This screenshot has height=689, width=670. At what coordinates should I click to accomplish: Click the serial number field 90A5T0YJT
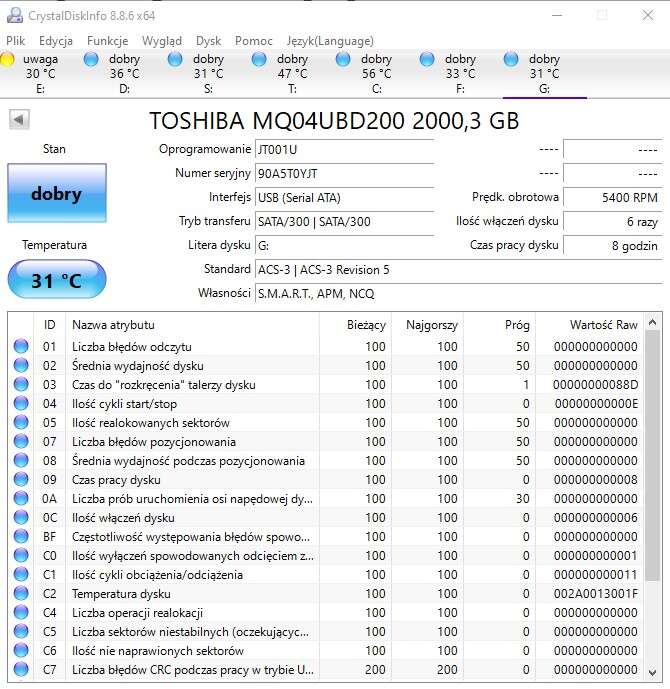click(344, 173)
